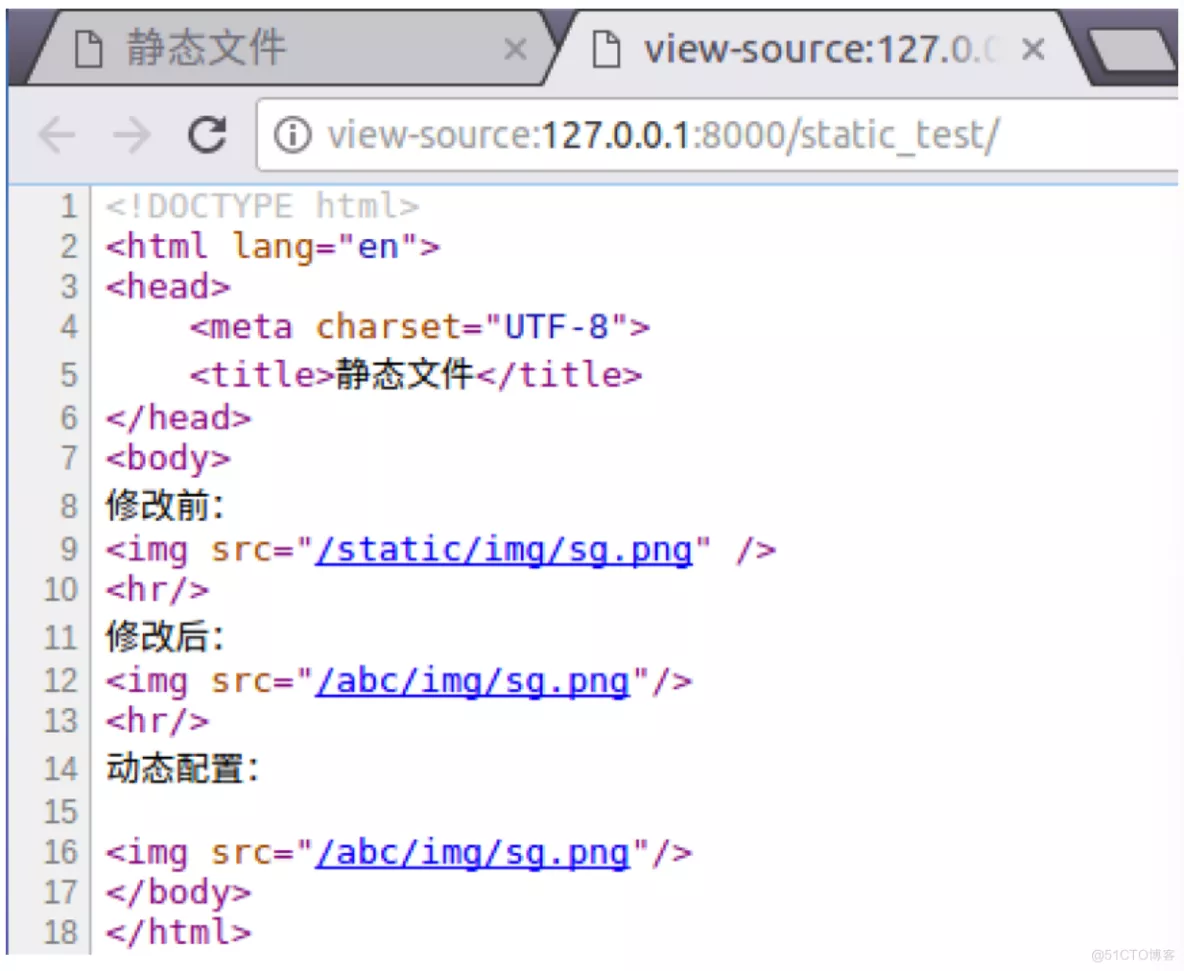Click the opening <head> tag

(x=168, y=287)
